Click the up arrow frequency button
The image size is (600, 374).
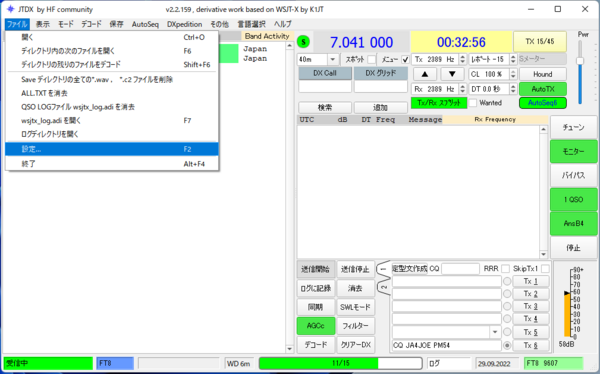(x=424, y=74)
